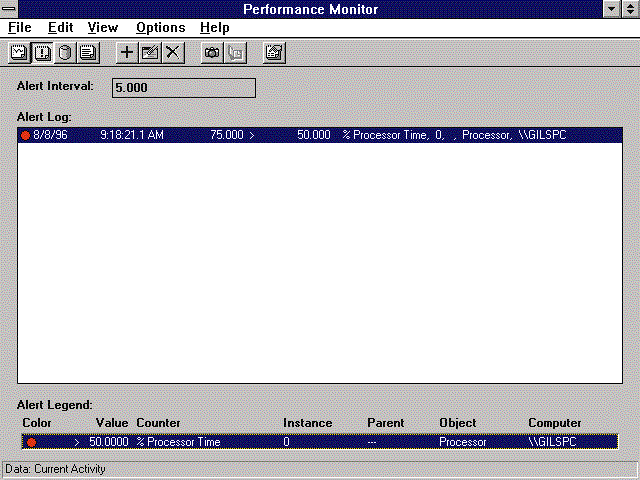Image resolution: width=640 pixels, height=480 pixels.
Task: Take a snapshot with camera icon
Action: click(212, 53)
